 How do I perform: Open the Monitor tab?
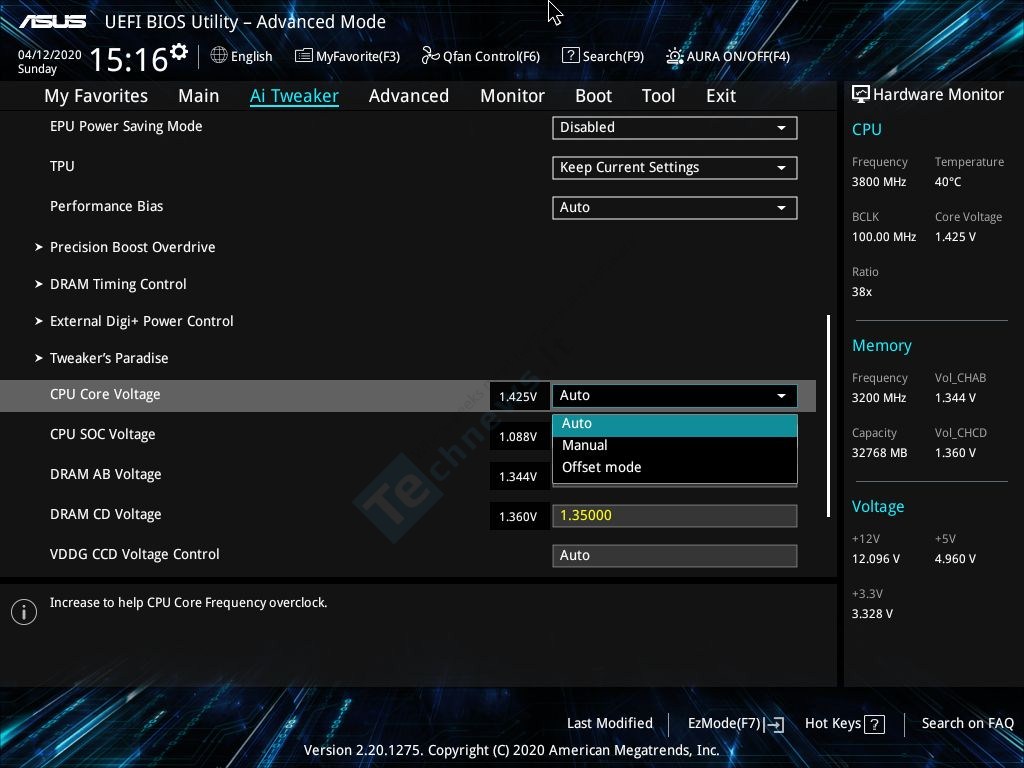click(x=512, y=96)
